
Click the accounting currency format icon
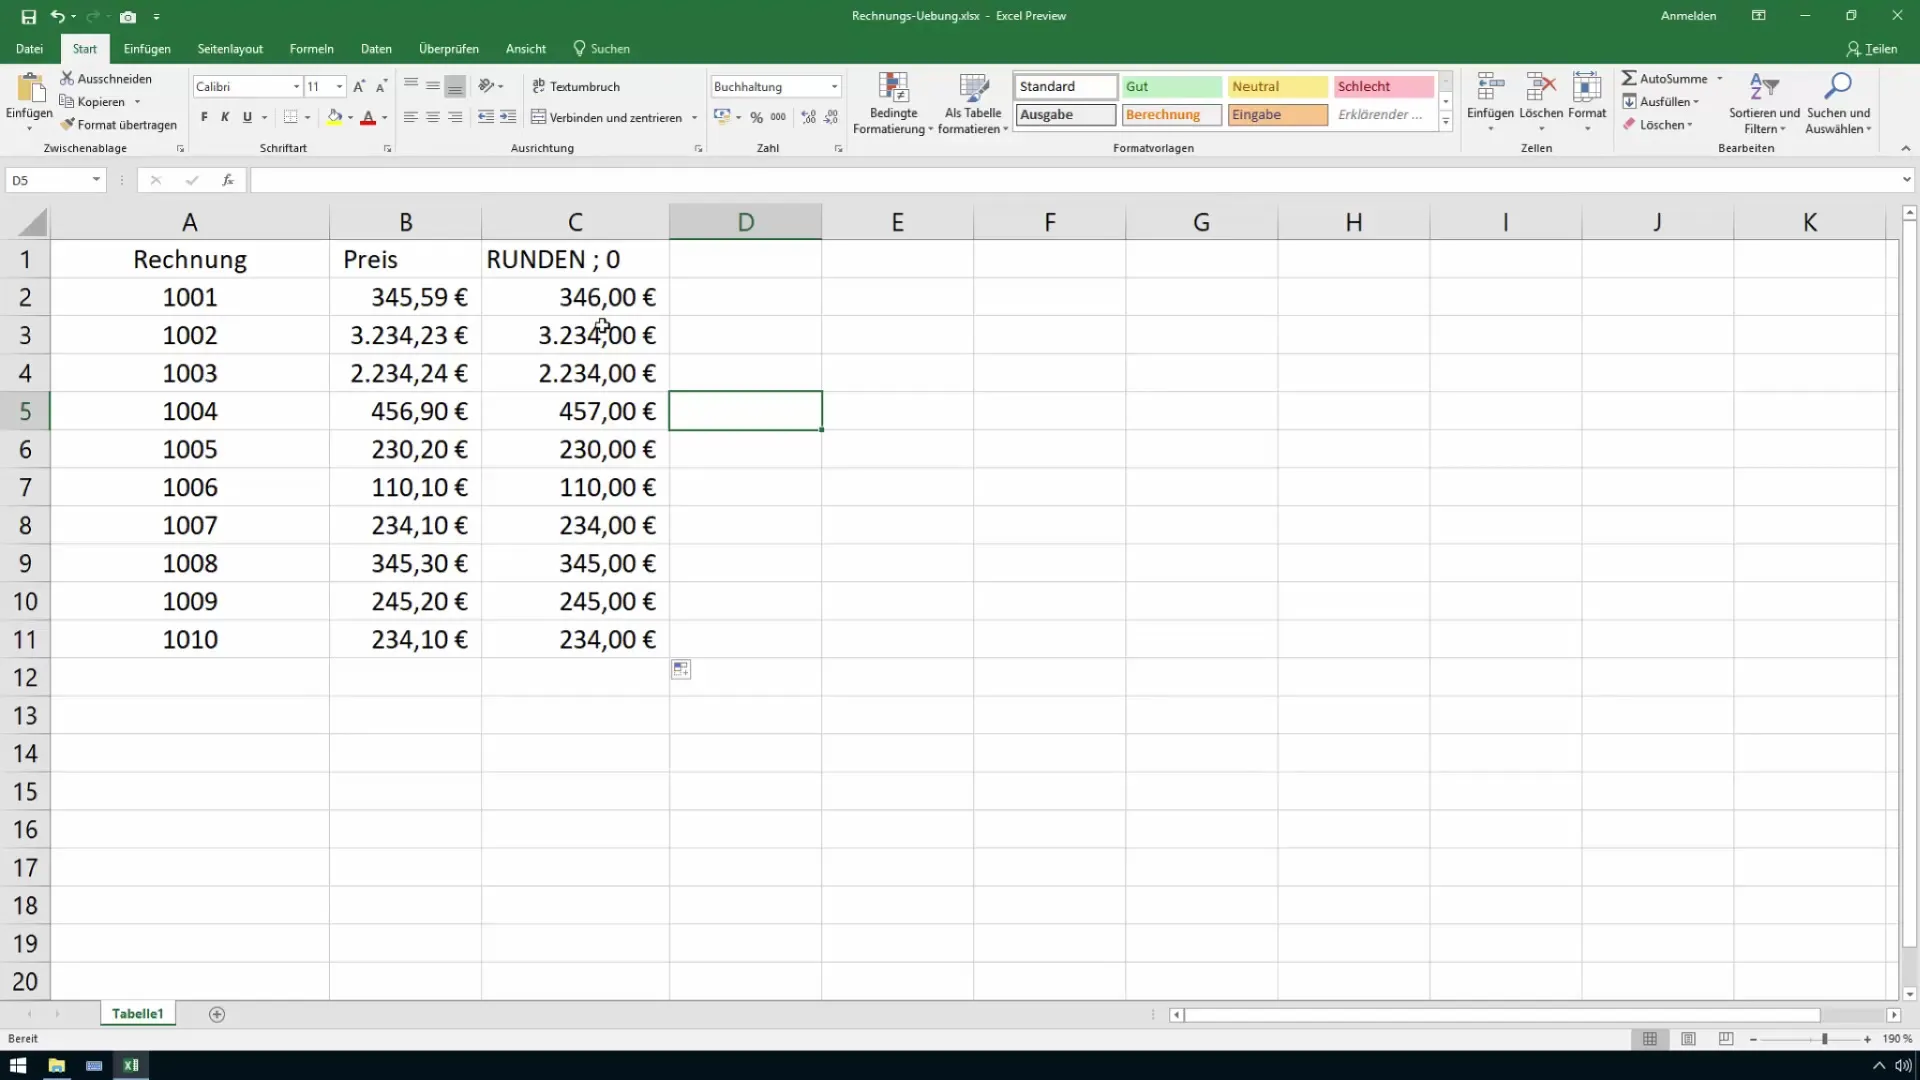click(722, 117)
